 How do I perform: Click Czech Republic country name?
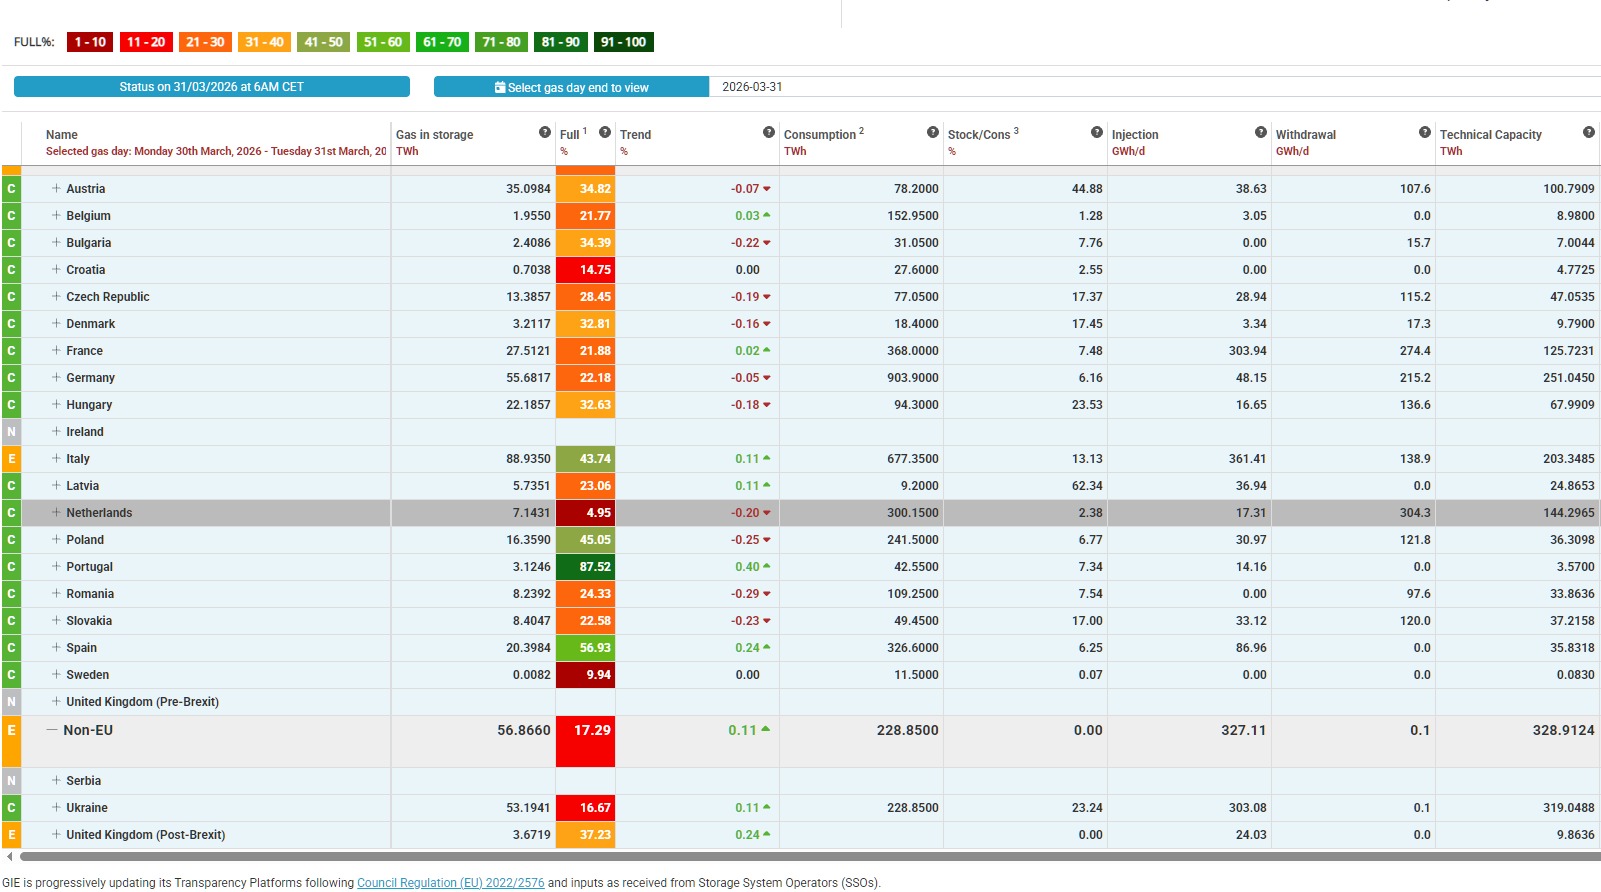108,297
